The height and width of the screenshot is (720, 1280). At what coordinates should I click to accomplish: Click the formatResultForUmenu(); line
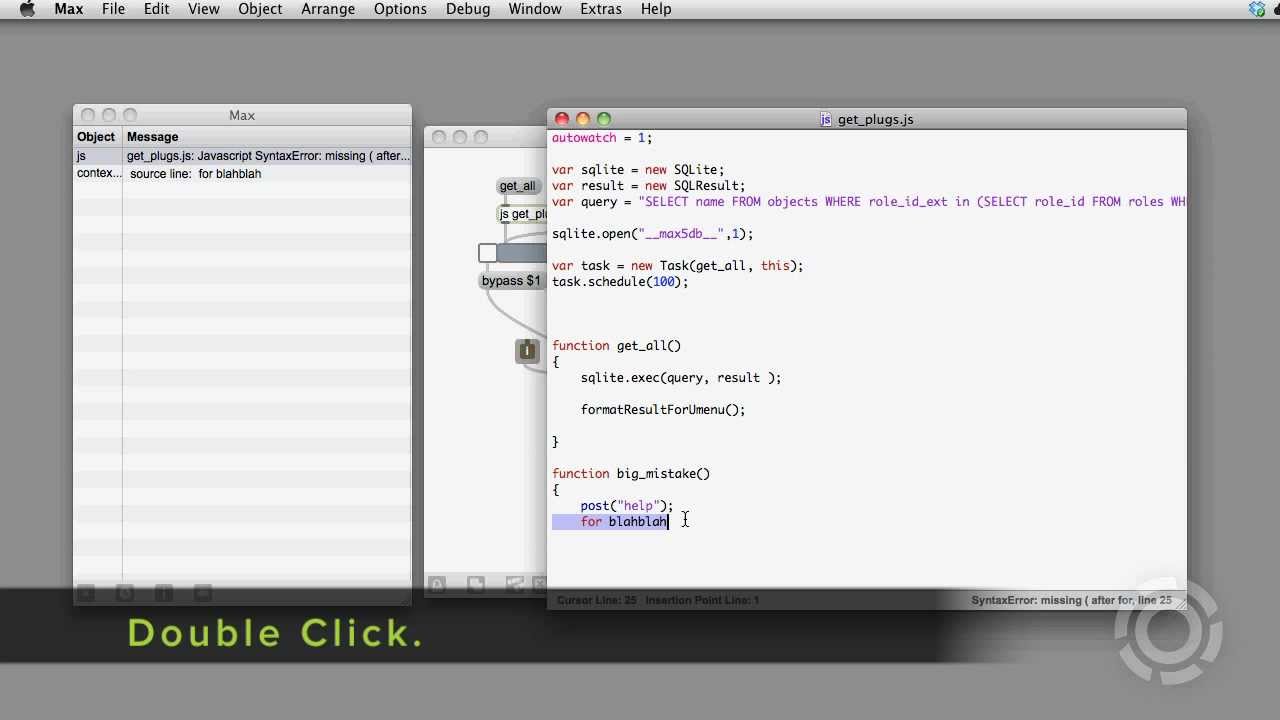663,410
